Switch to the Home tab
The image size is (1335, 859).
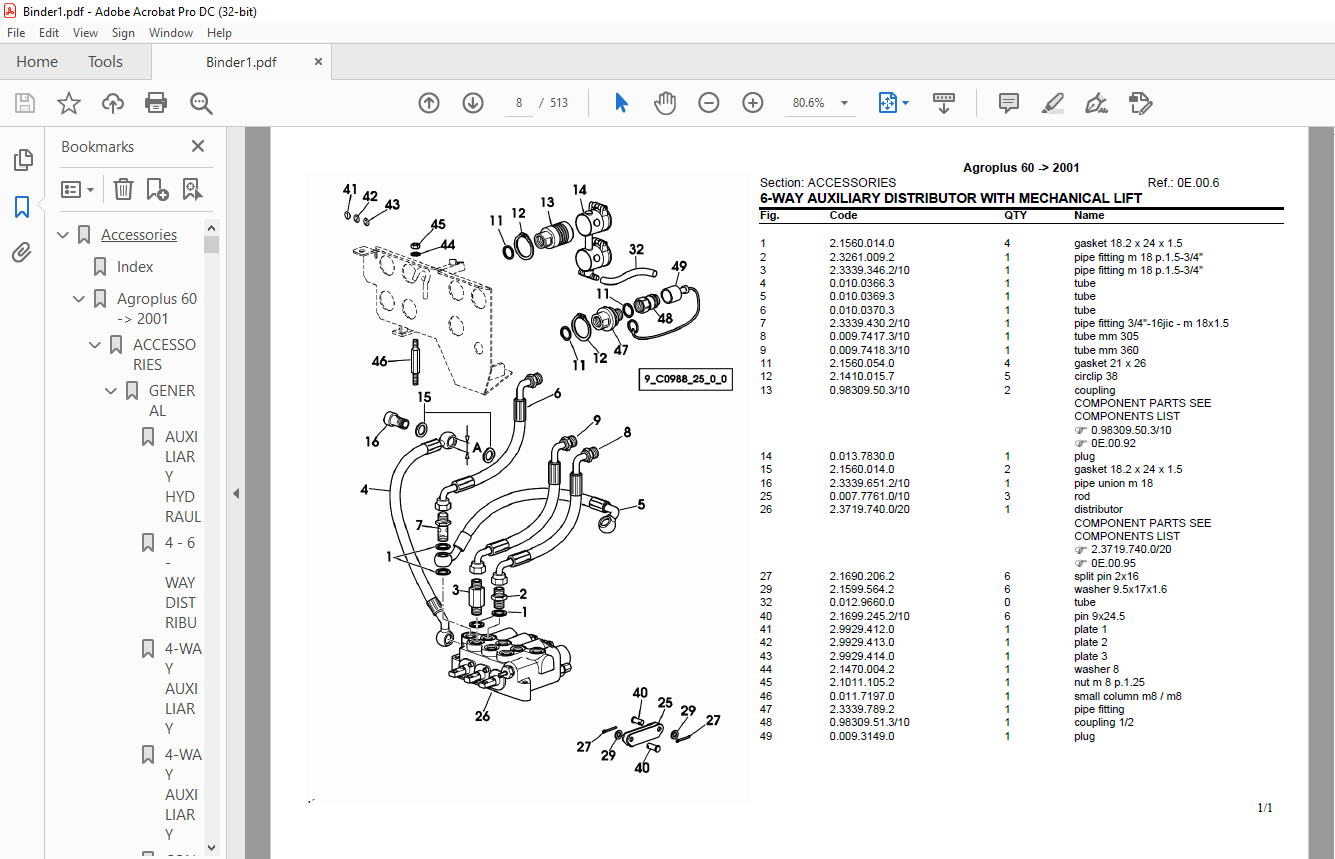tap(37, 62)
